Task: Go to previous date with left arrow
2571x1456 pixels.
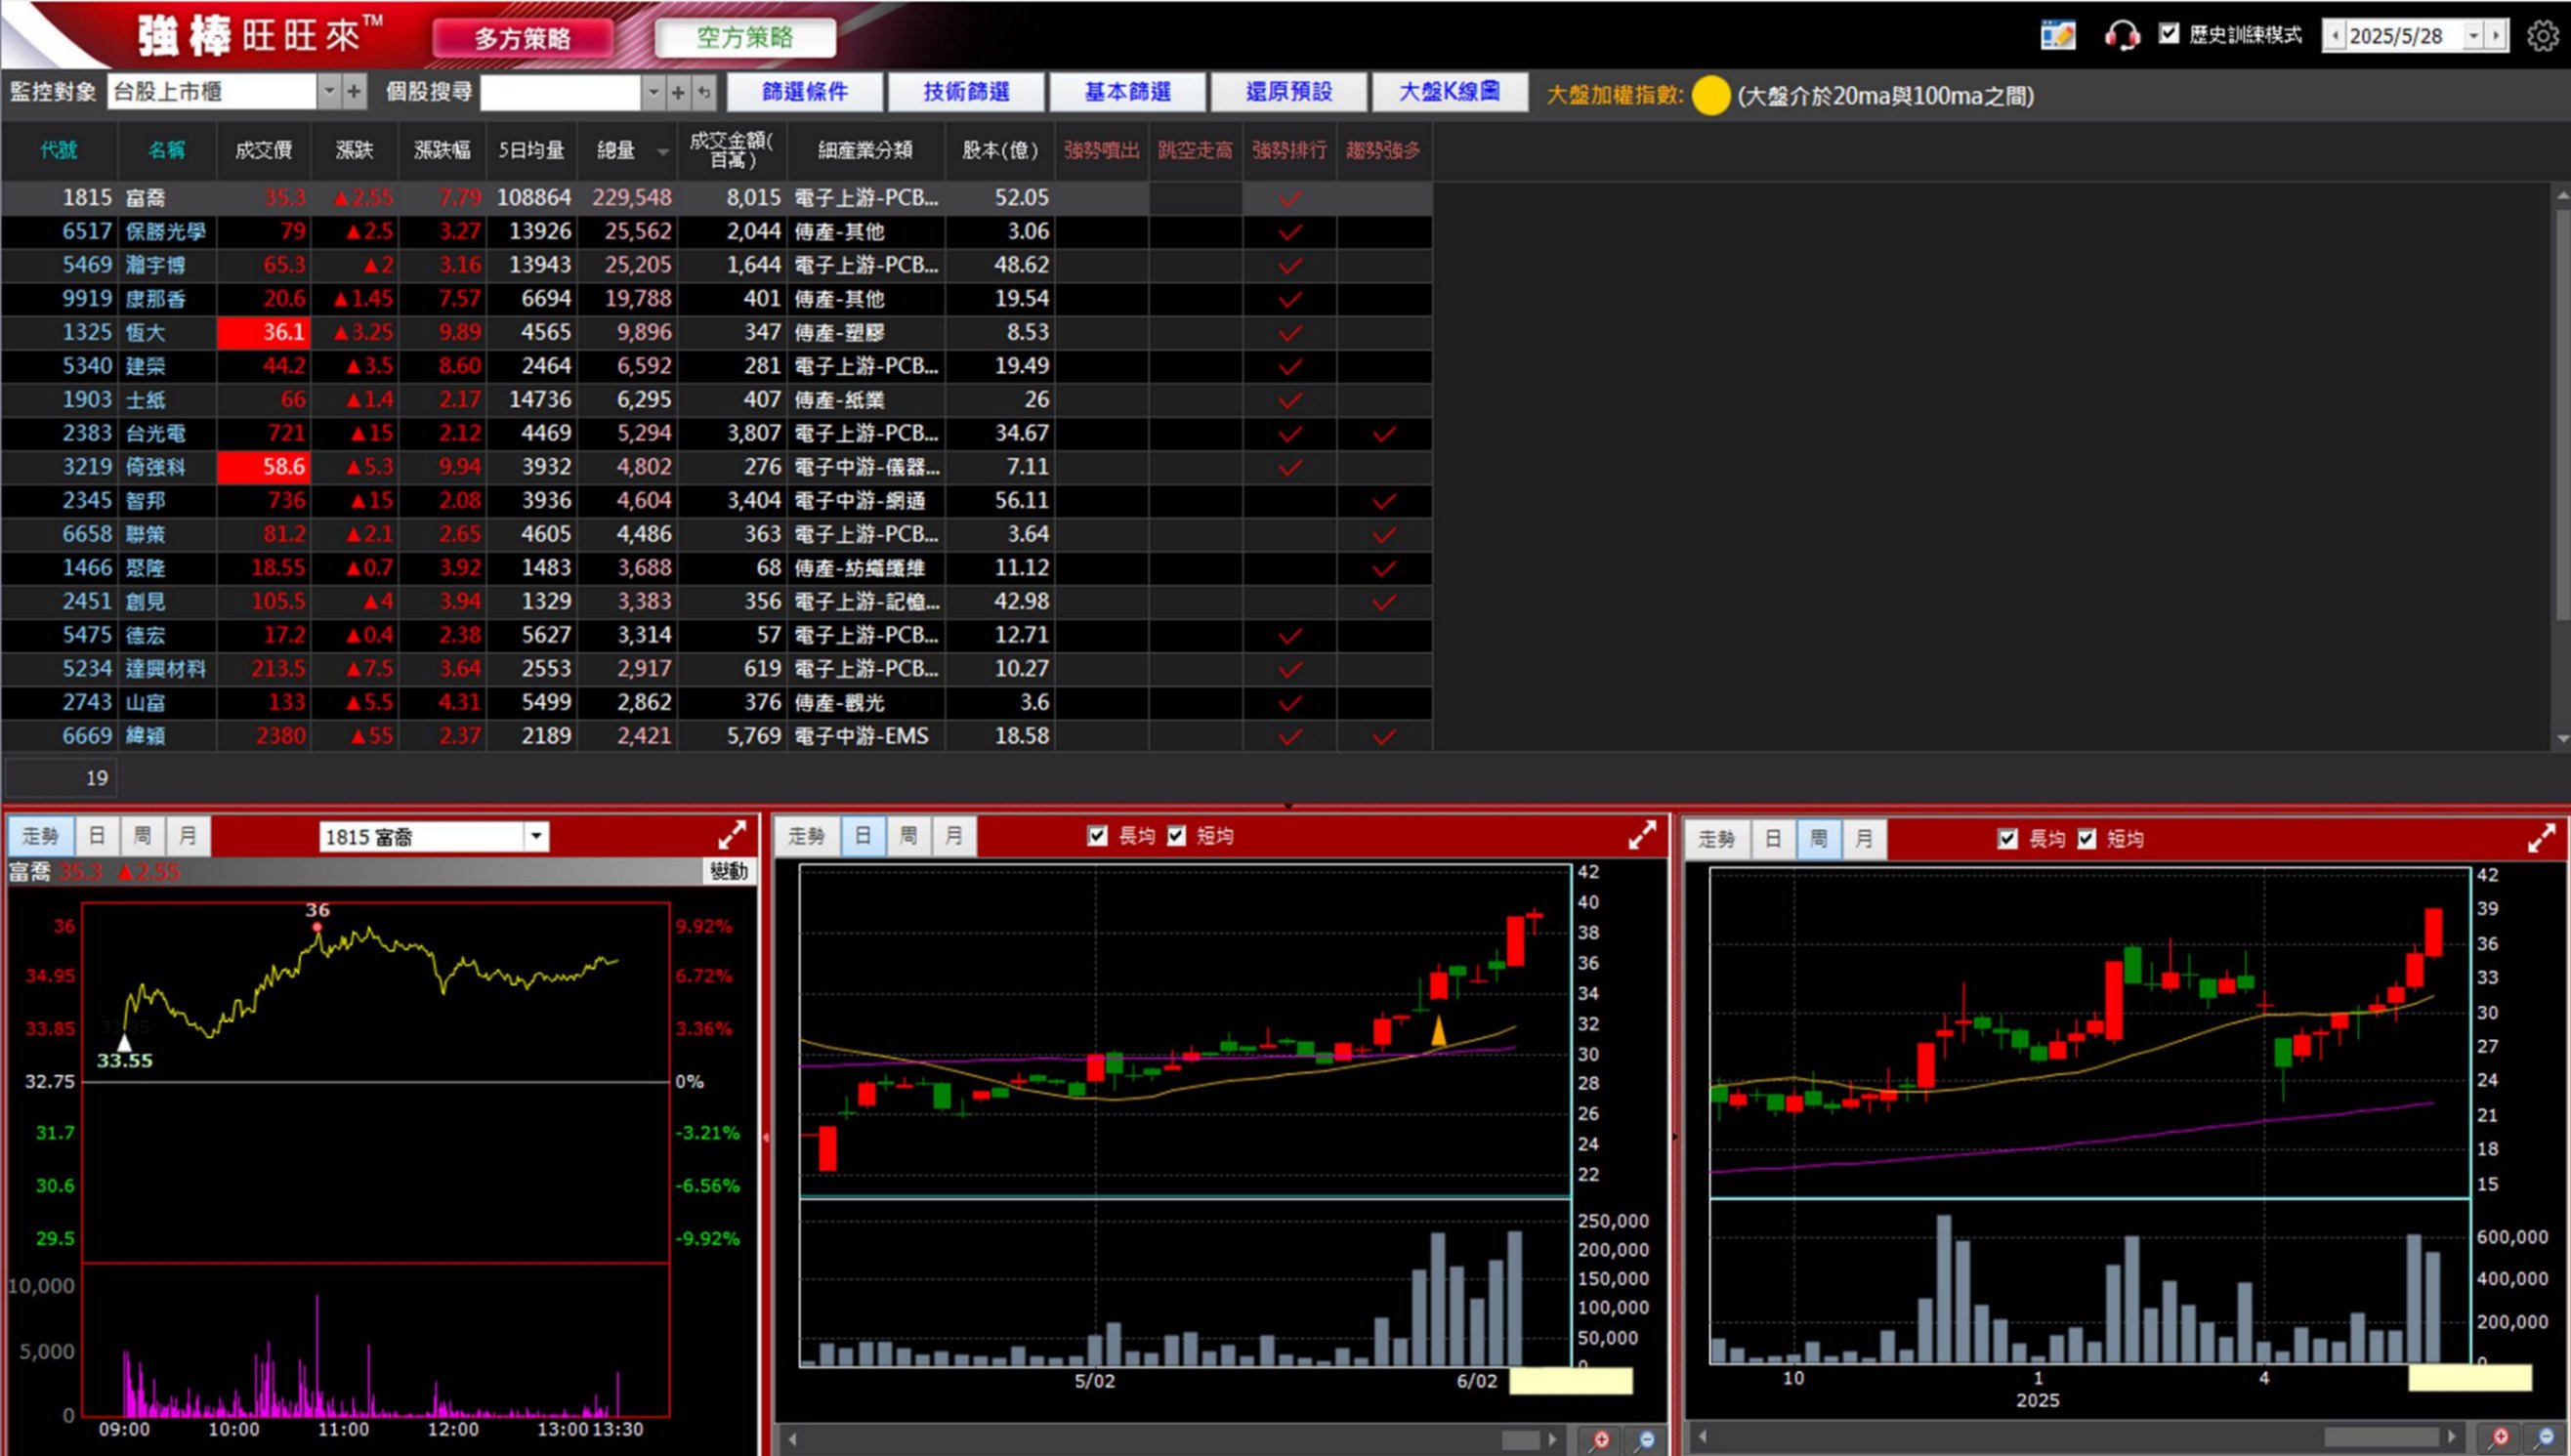Action: 2335,36
